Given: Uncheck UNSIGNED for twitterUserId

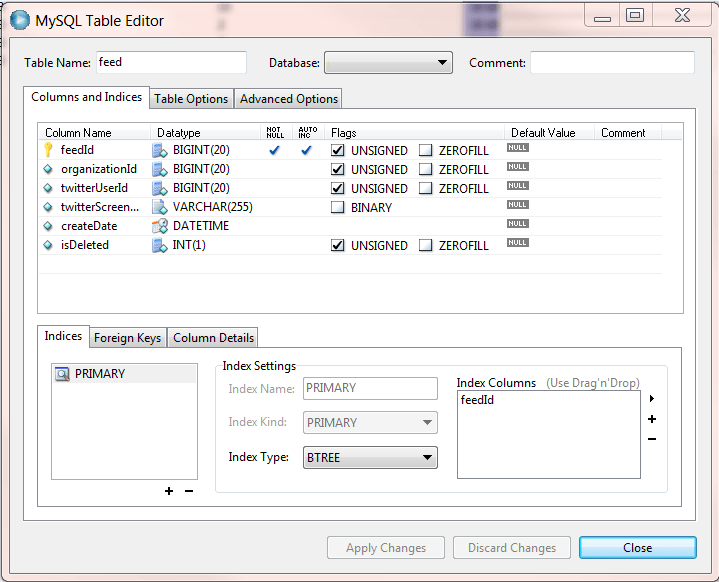Looking at the screenshot, I should point(337,188).
